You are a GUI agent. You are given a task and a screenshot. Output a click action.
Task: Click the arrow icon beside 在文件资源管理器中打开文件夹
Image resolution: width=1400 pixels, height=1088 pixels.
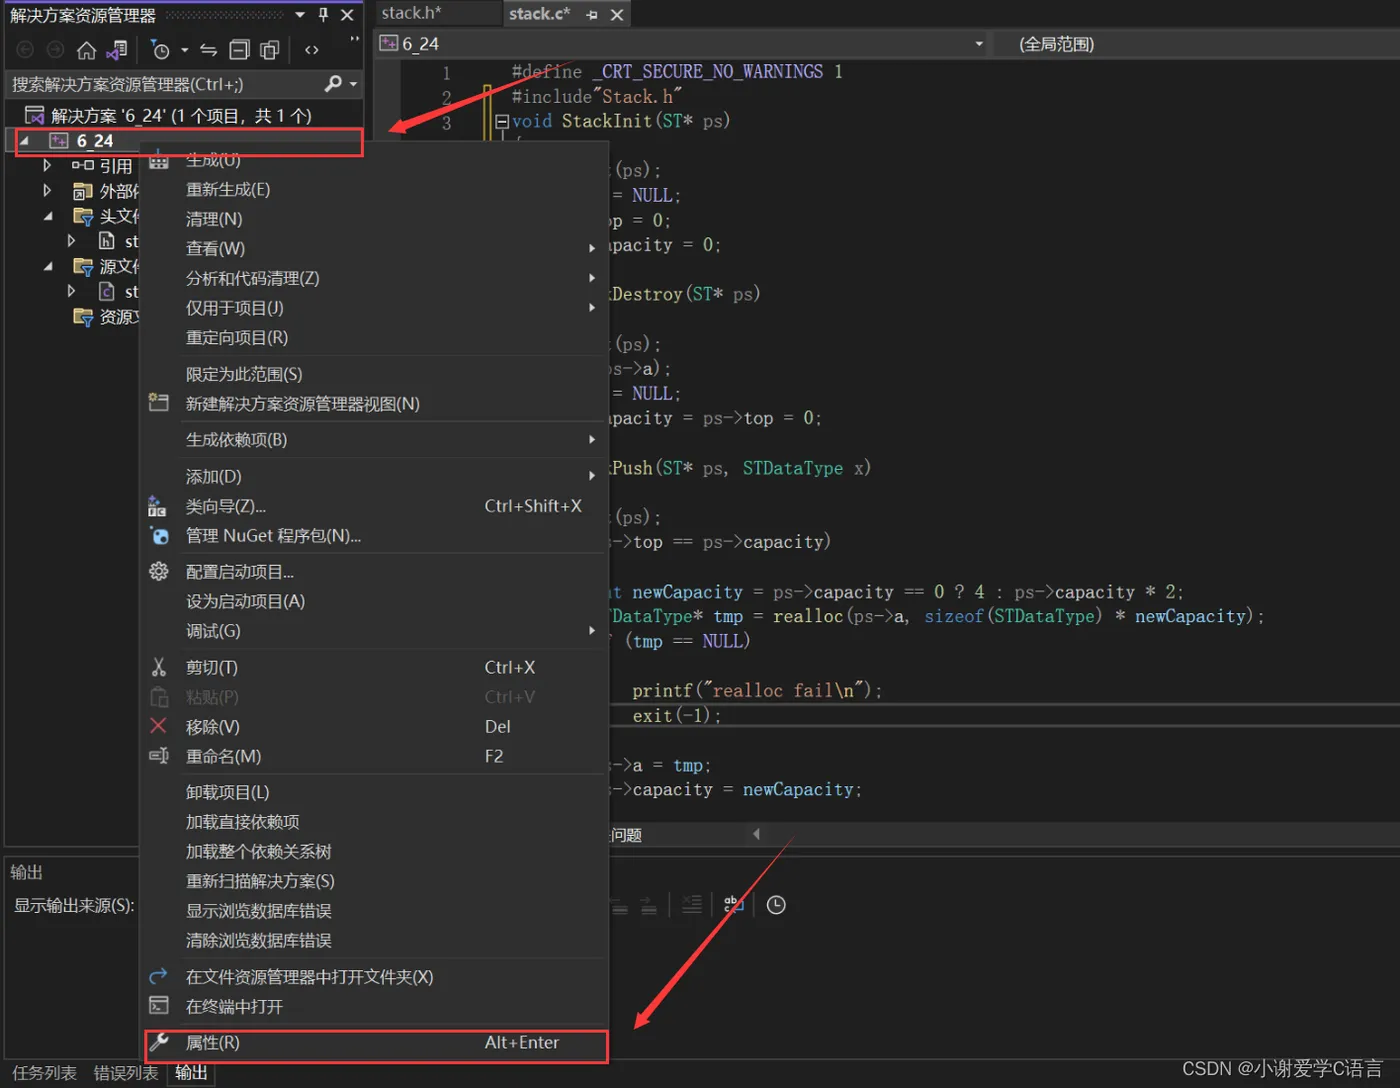158,976
